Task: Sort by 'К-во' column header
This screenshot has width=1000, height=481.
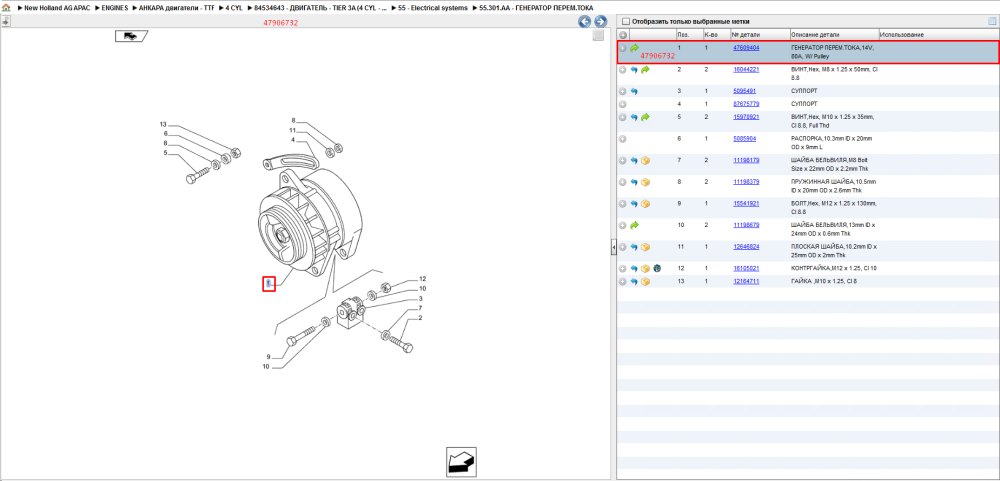Action: 710,34
